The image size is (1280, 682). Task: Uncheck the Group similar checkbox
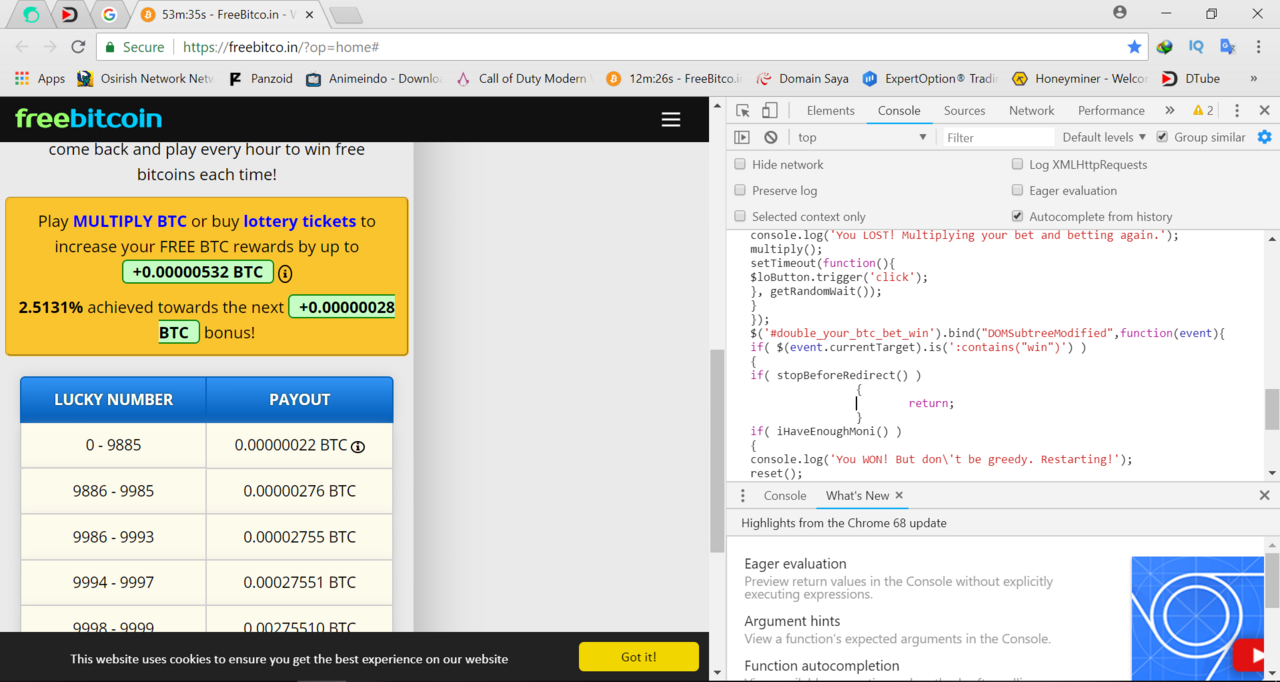tap(1162, 137)
